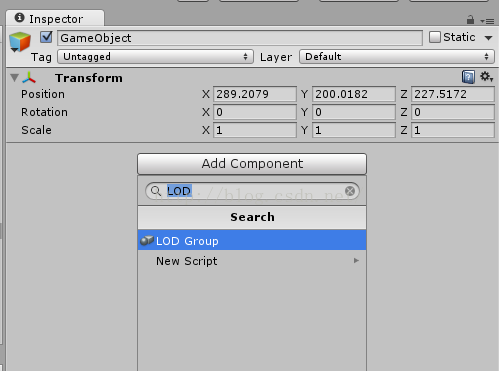The image size is (499, 371).
Task: Click the LOD Group component icon
Action: pyautogui.click(x=147, y=240)
